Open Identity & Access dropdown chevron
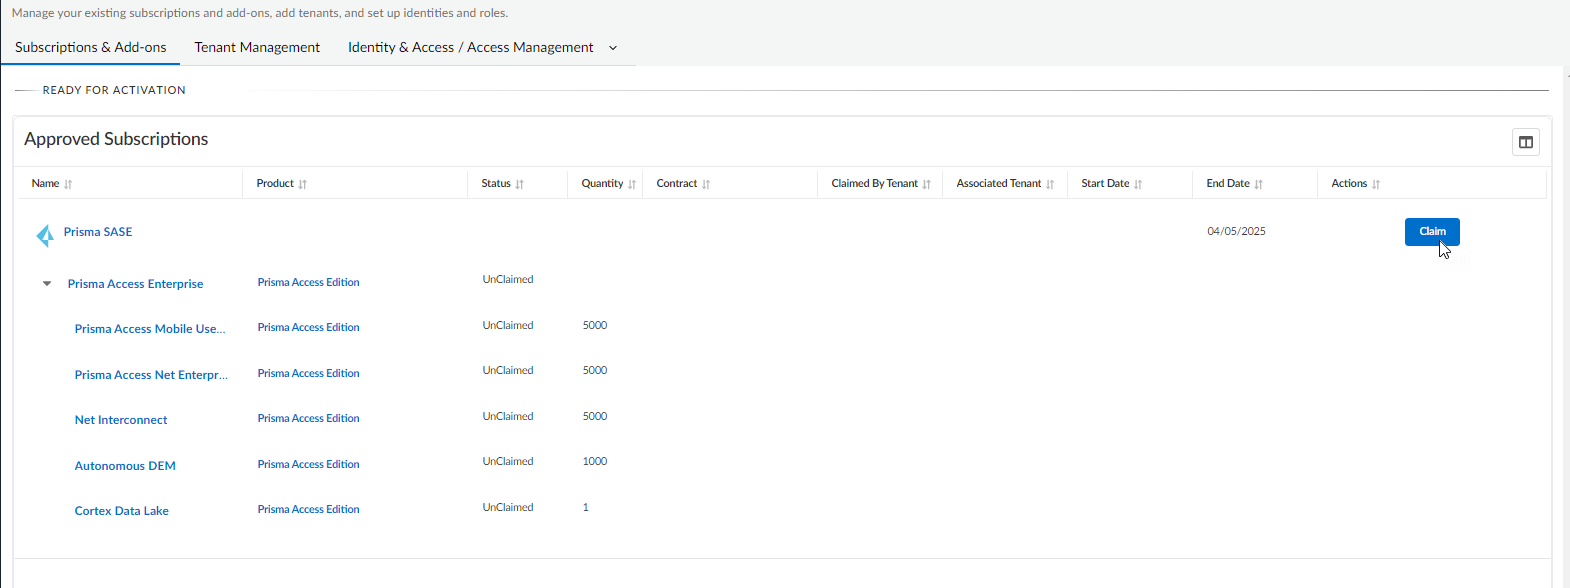 pyautogui.click(x=613, y=48)
